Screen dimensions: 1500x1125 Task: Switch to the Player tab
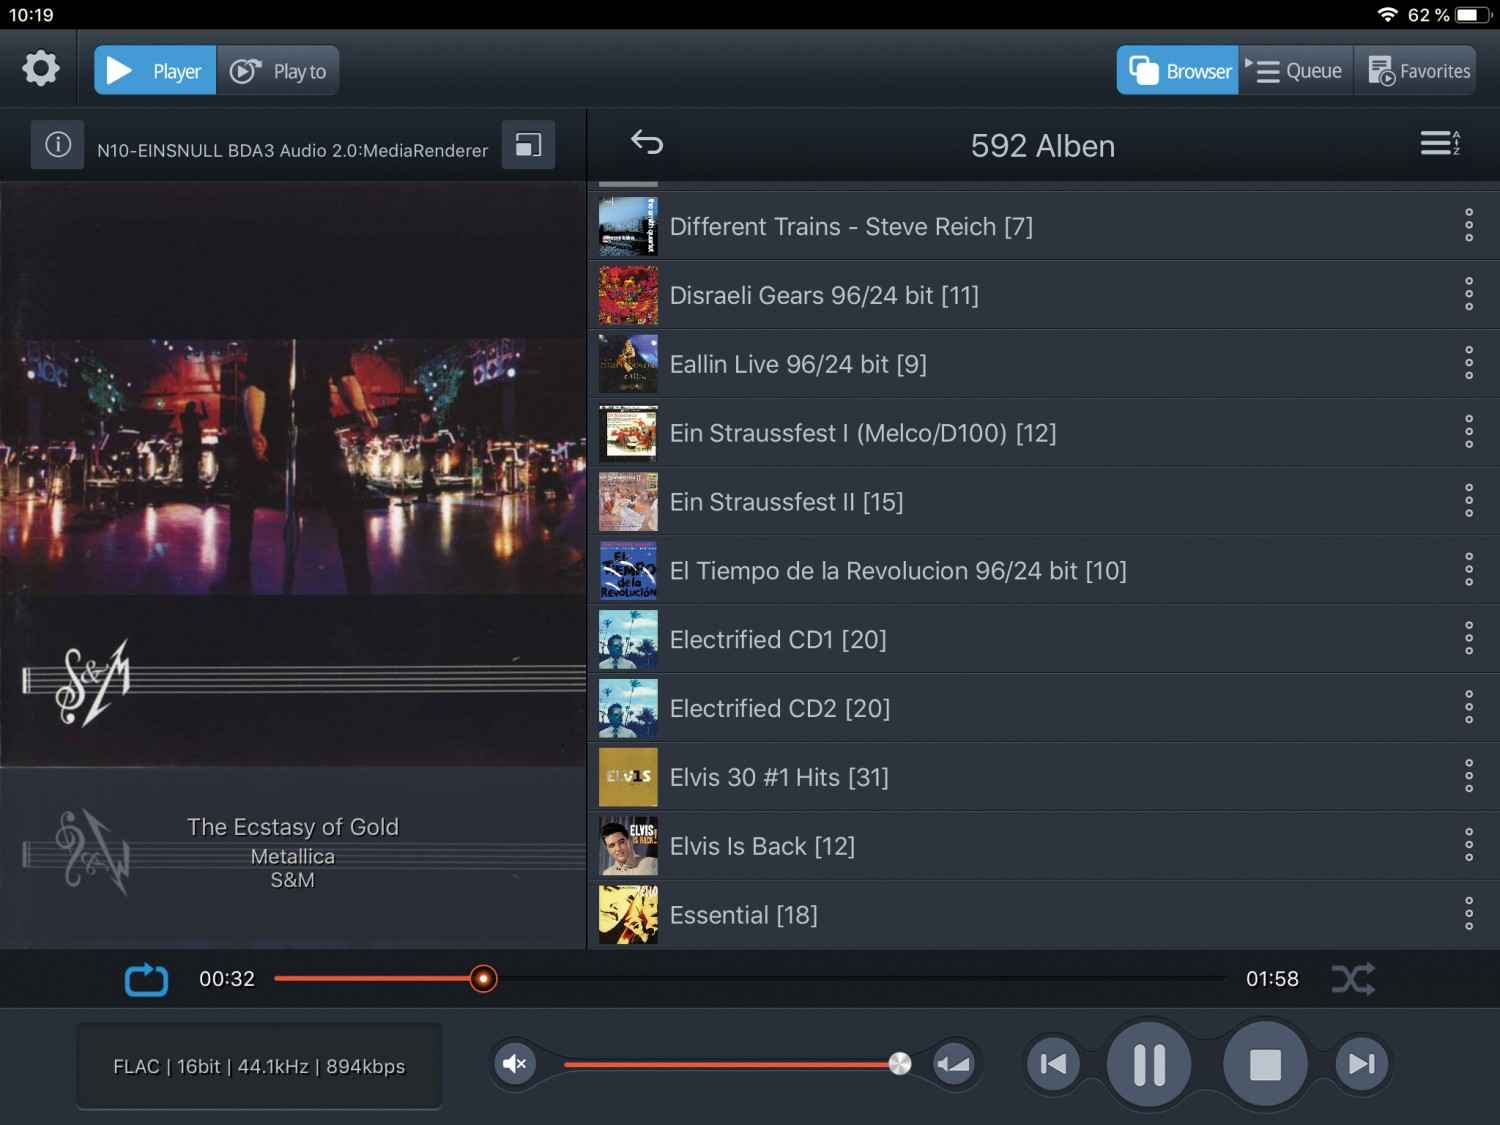coord(155,70)
